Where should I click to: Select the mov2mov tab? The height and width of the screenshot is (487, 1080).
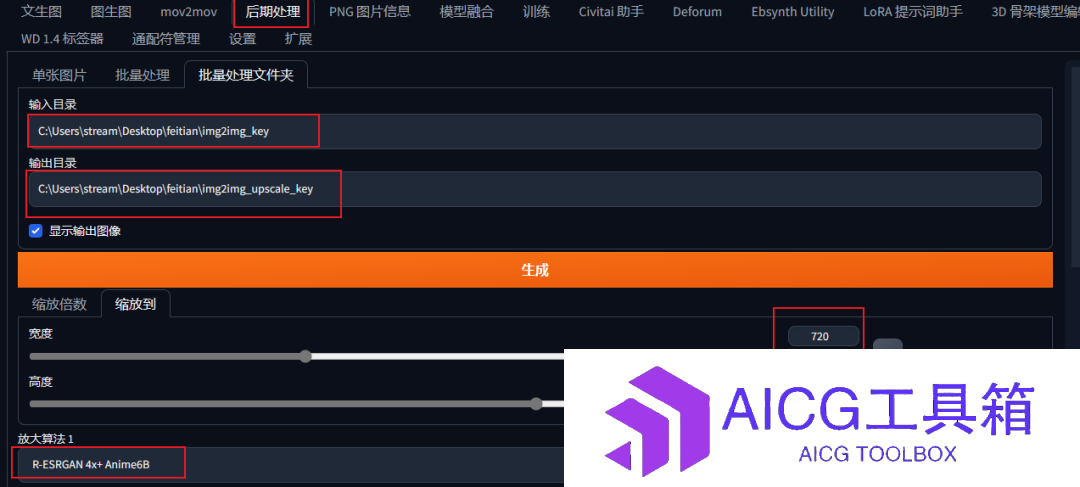187,12
